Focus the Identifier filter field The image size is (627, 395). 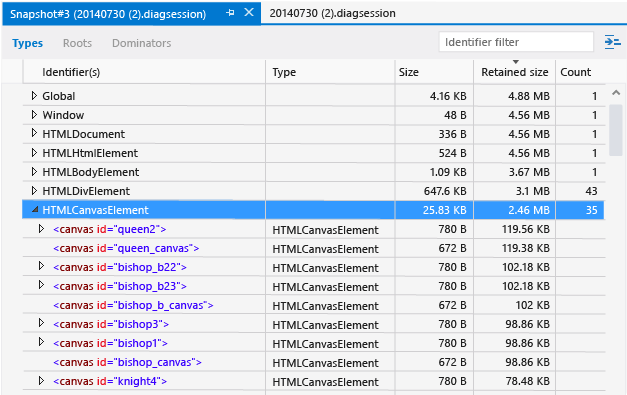[516, 42]
